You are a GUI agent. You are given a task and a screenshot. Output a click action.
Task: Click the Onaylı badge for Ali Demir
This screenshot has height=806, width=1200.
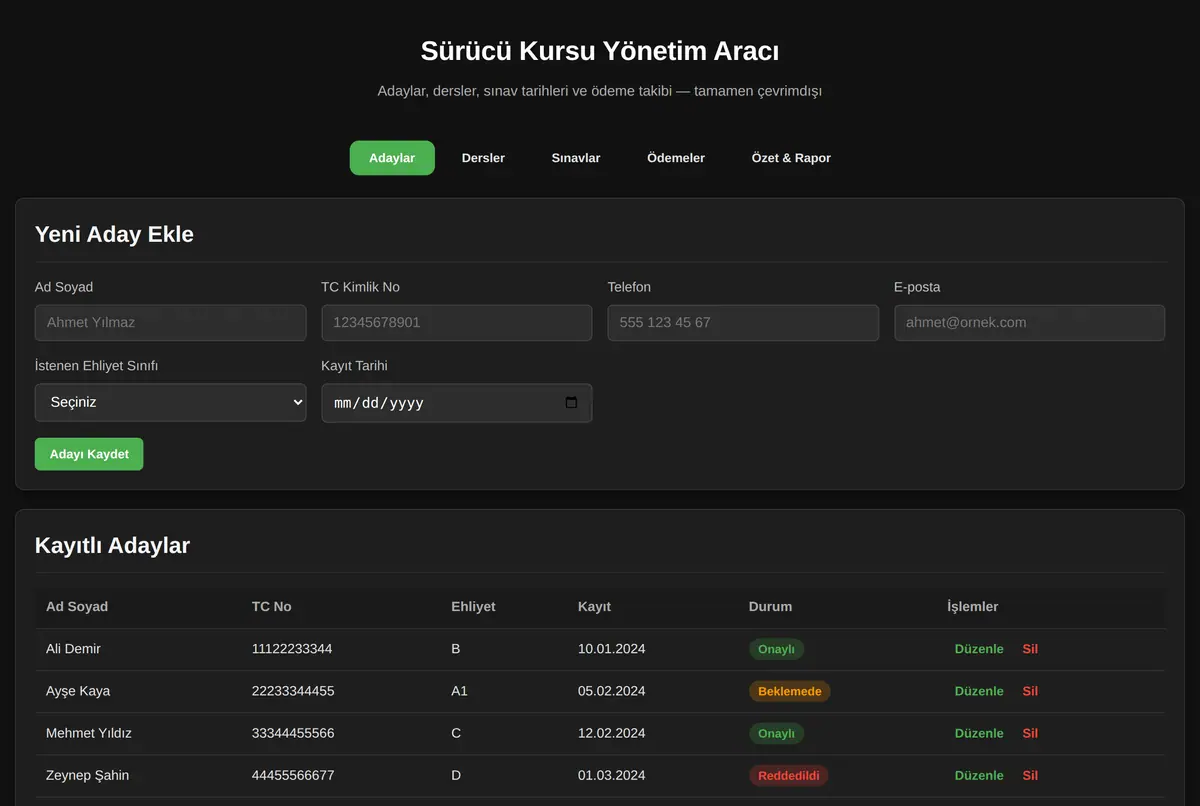[x=776, y=649]
